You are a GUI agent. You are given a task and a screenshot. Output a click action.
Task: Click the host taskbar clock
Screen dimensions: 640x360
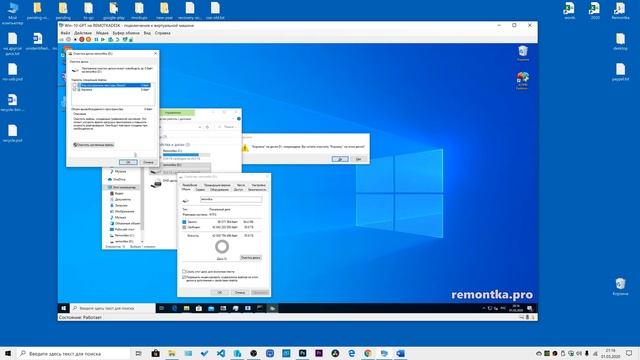610,353
